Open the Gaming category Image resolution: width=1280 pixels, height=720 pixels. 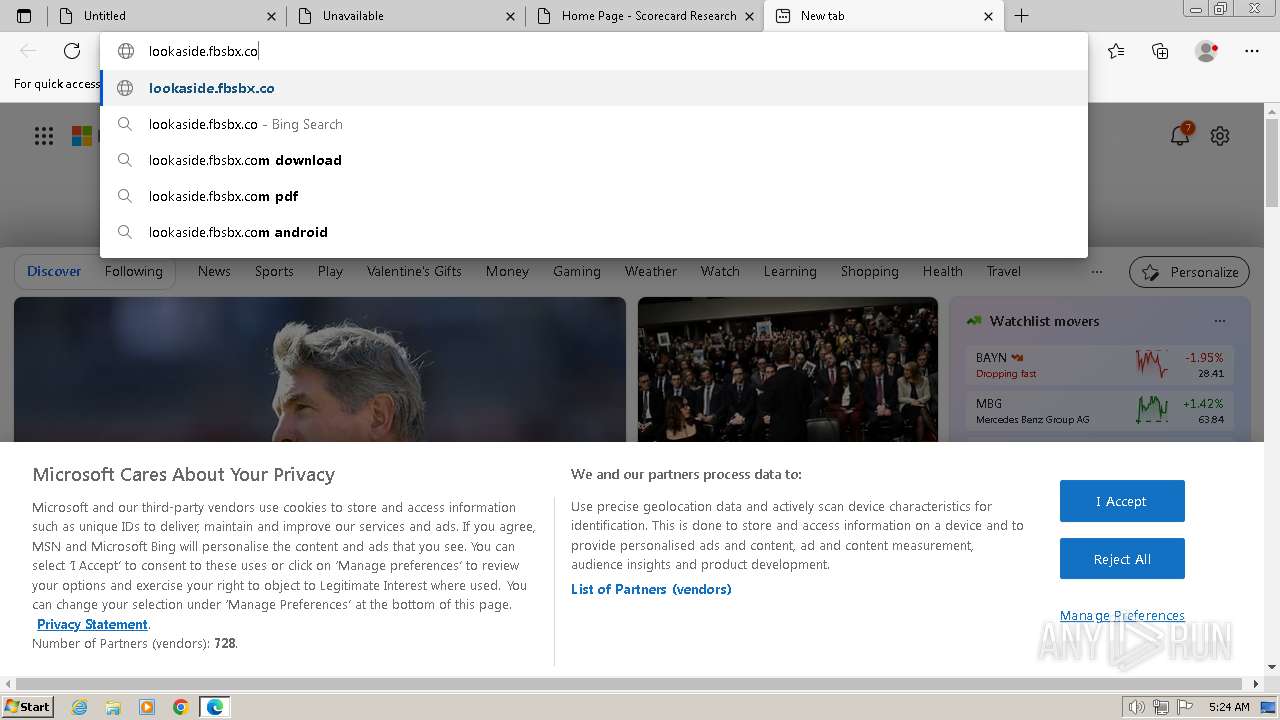(x=577, y=271)
